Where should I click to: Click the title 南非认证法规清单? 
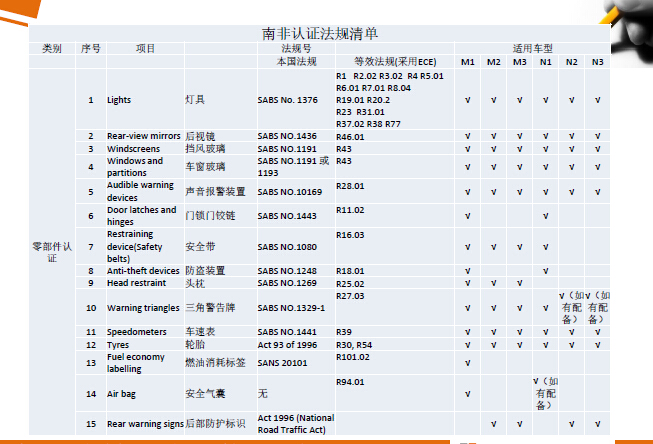click(319, 34)
